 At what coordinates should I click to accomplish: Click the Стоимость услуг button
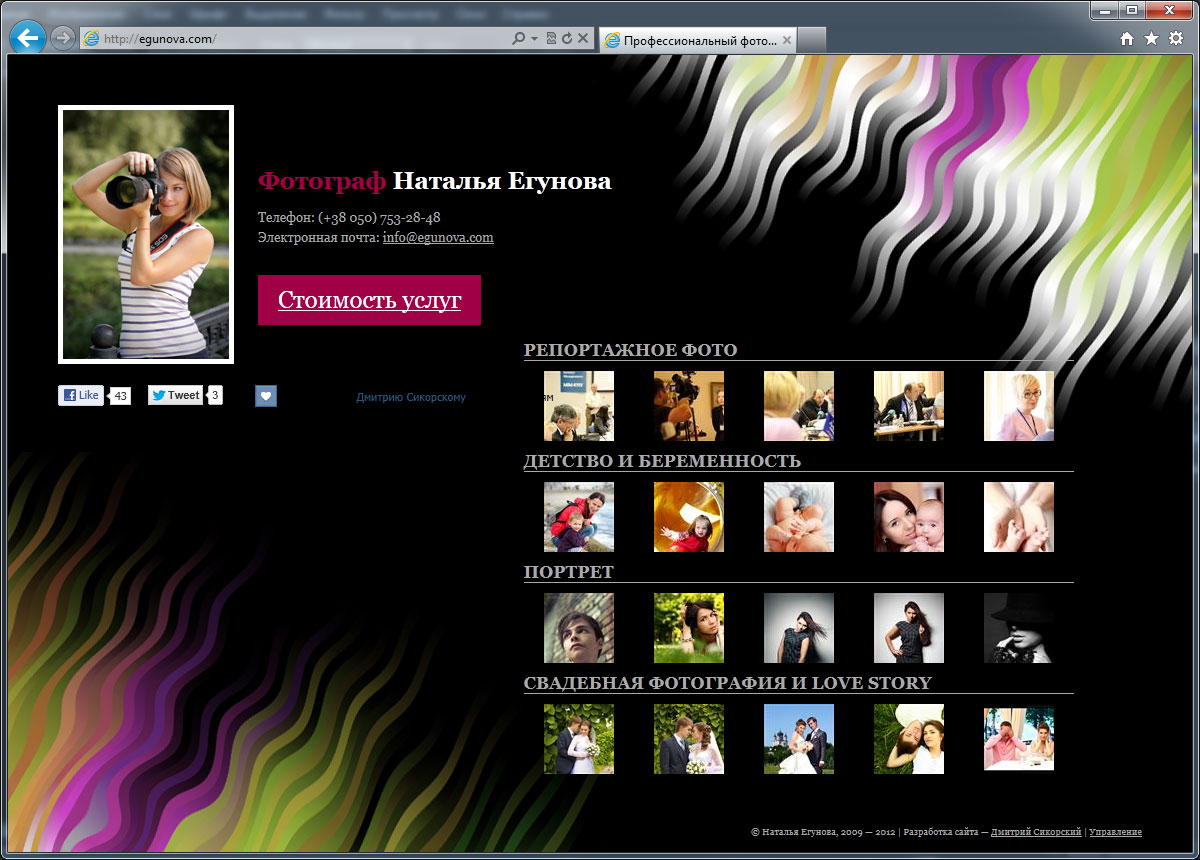click(369, 300)
